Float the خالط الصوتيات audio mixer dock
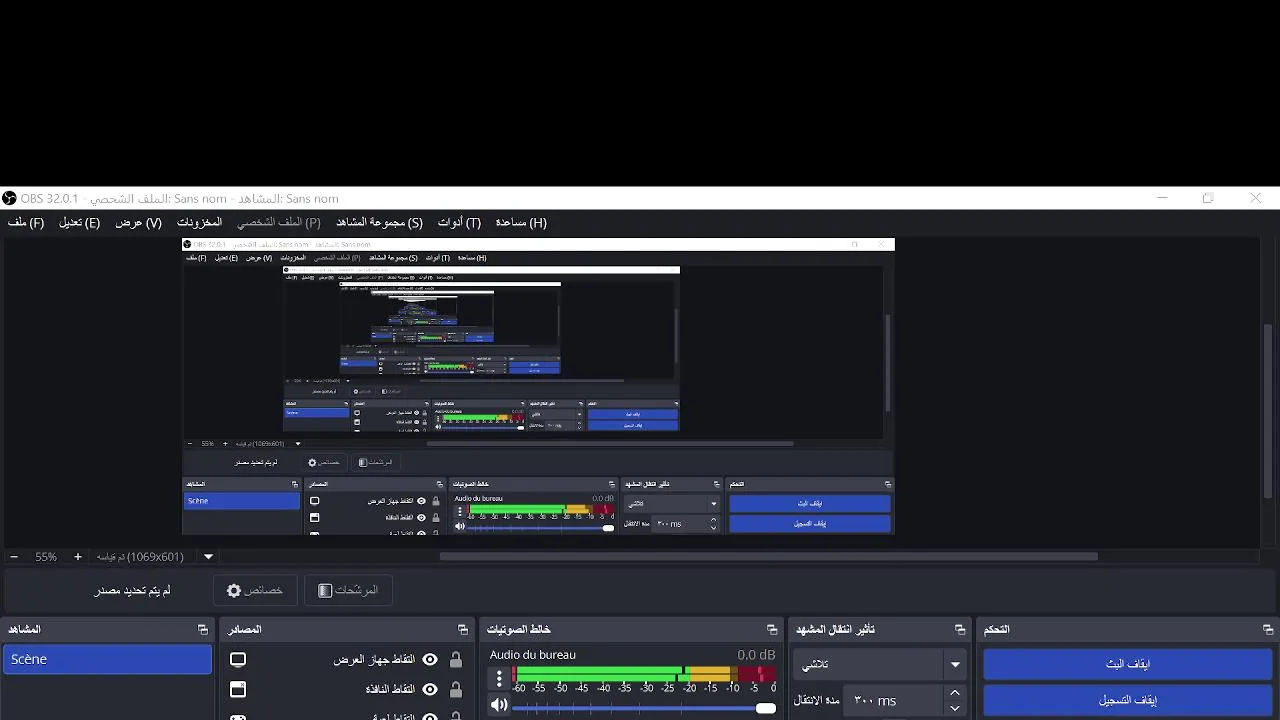 (x=772, y=629)
